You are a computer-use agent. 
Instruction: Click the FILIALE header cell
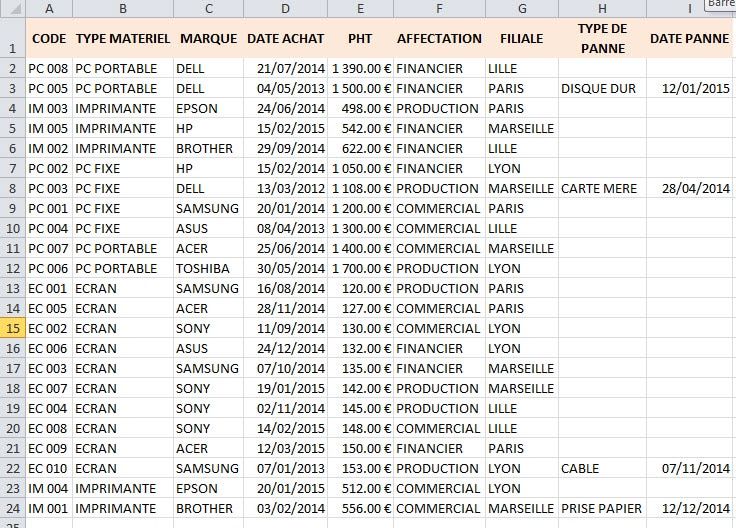click(522, 38)
